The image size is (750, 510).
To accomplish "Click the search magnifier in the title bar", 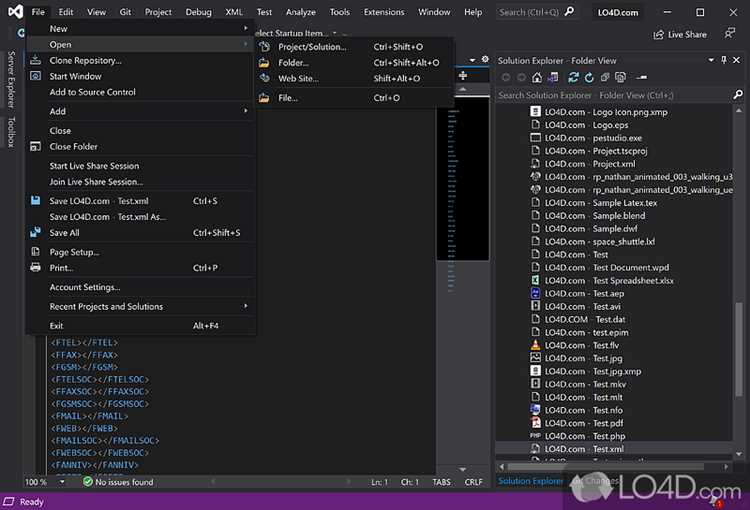I will [x=569, y=11].
